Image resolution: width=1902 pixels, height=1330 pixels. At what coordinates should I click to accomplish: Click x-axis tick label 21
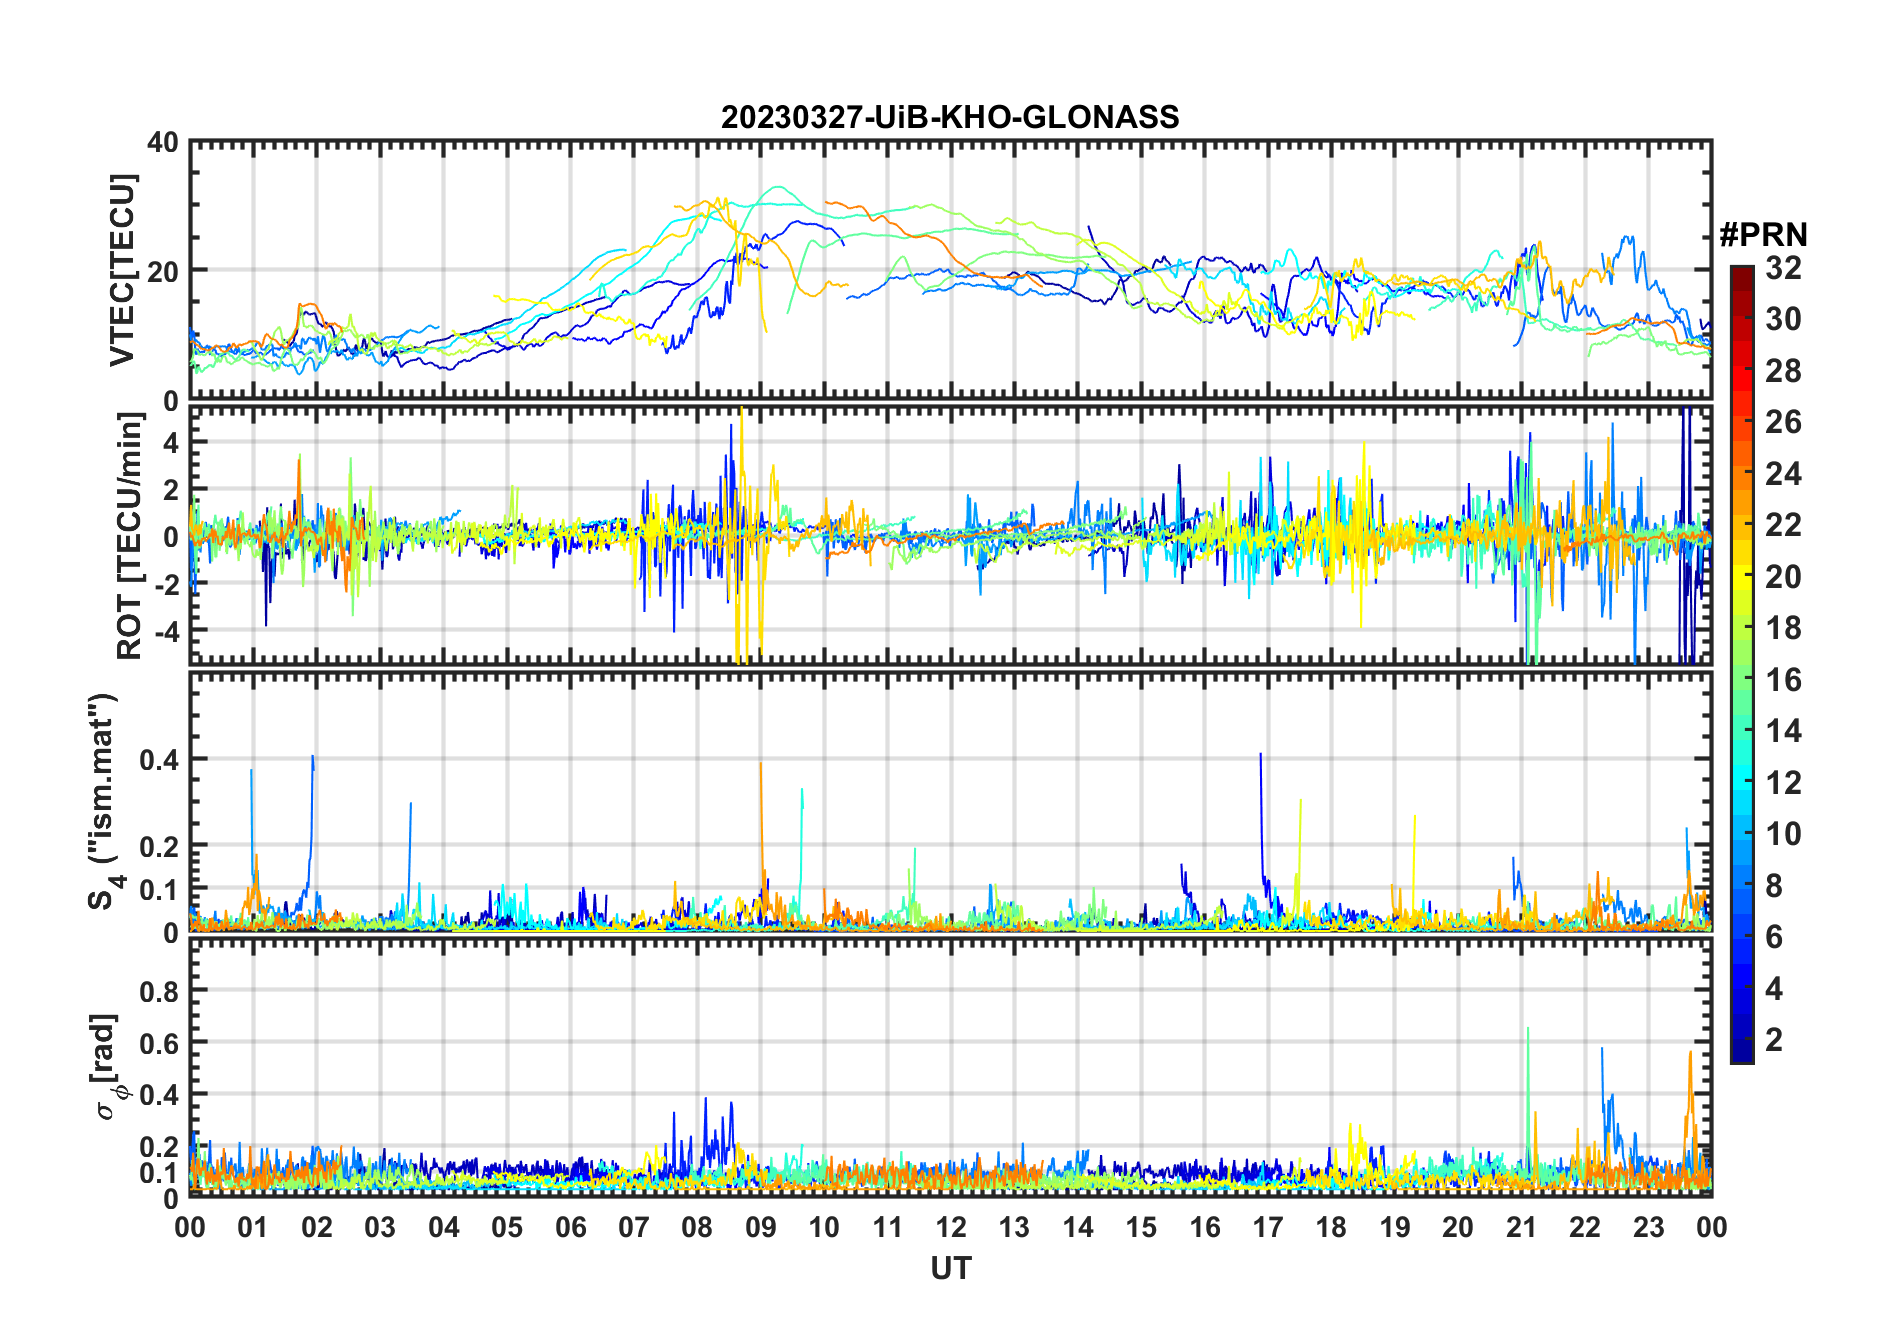[1522, 1228]
